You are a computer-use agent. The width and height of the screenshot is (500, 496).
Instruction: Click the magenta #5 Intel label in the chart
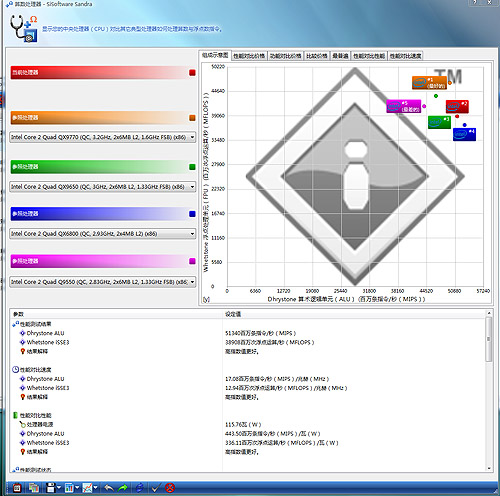point(403,106)
